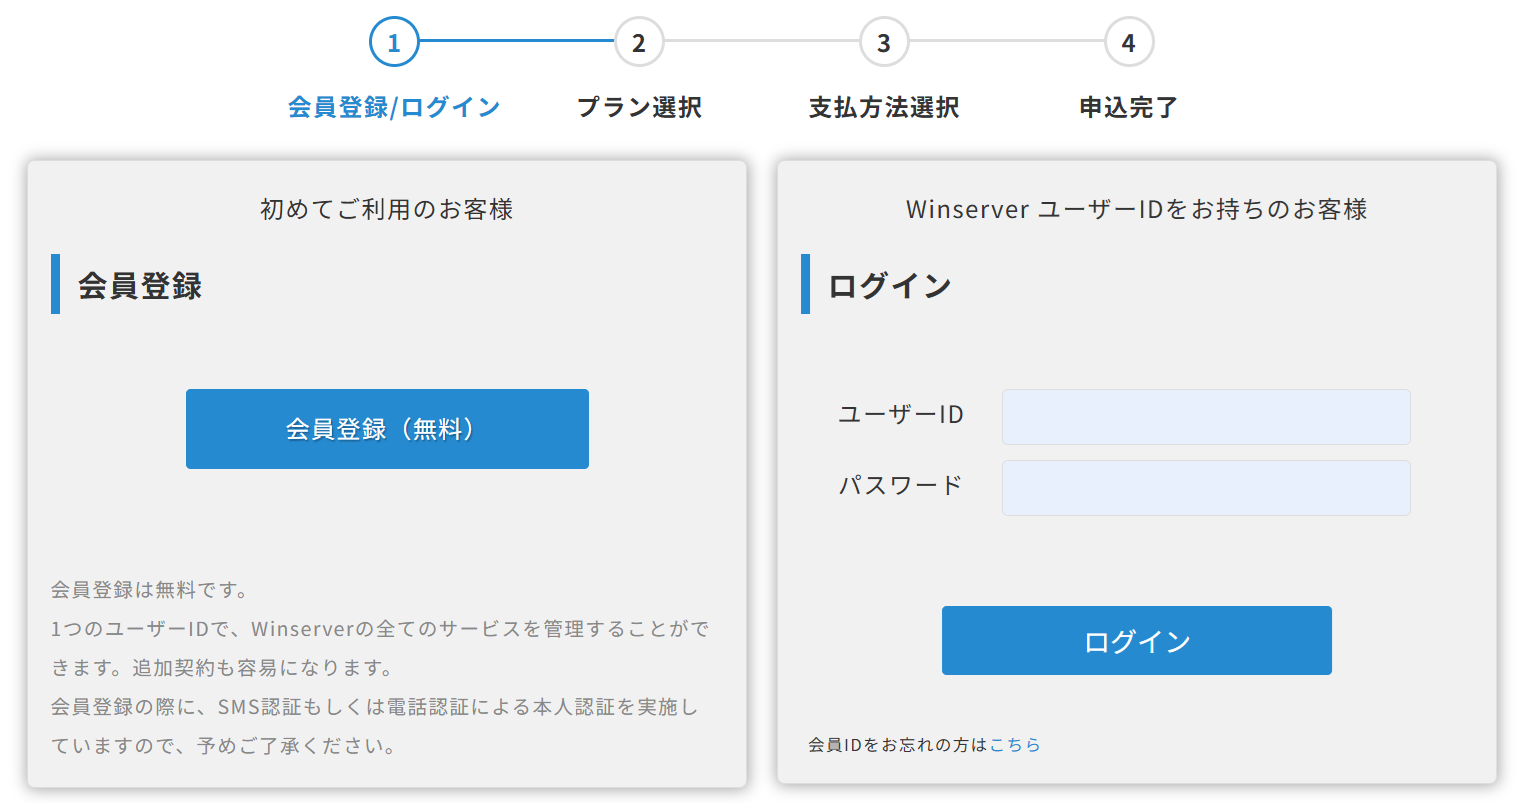Screen dimensions: 1529x803
Task: Click the step 4 circle in the progress indicator
Action: click(x=1129, y=42)
